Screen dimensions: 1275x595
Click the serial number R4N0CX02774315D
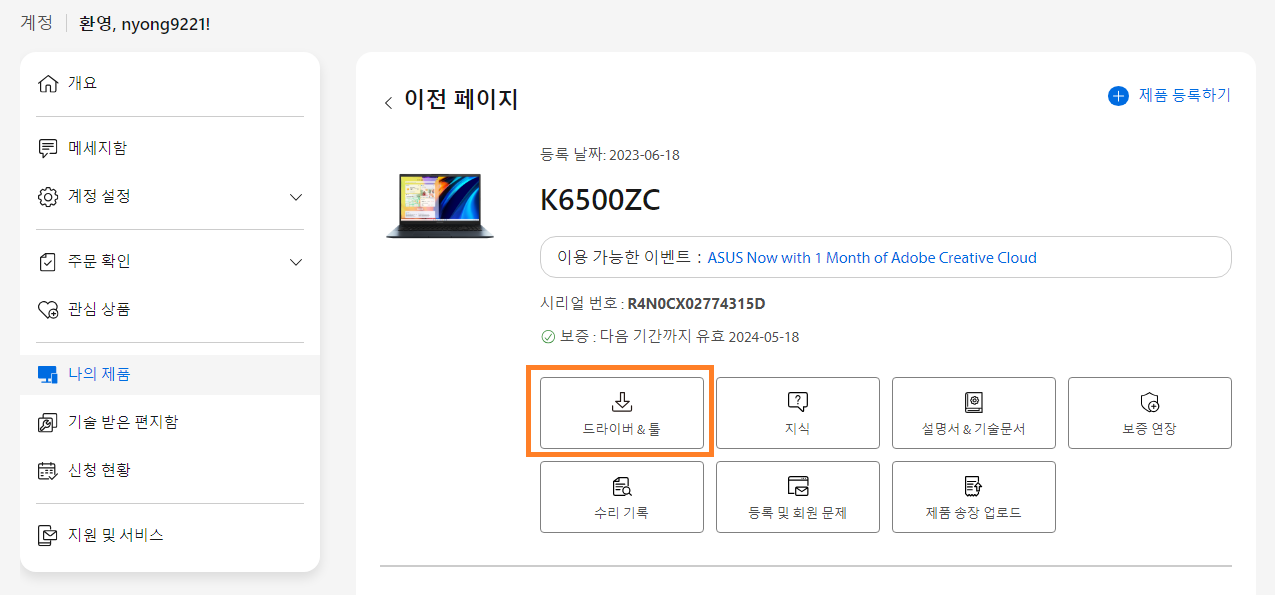(x=697, y=304)
